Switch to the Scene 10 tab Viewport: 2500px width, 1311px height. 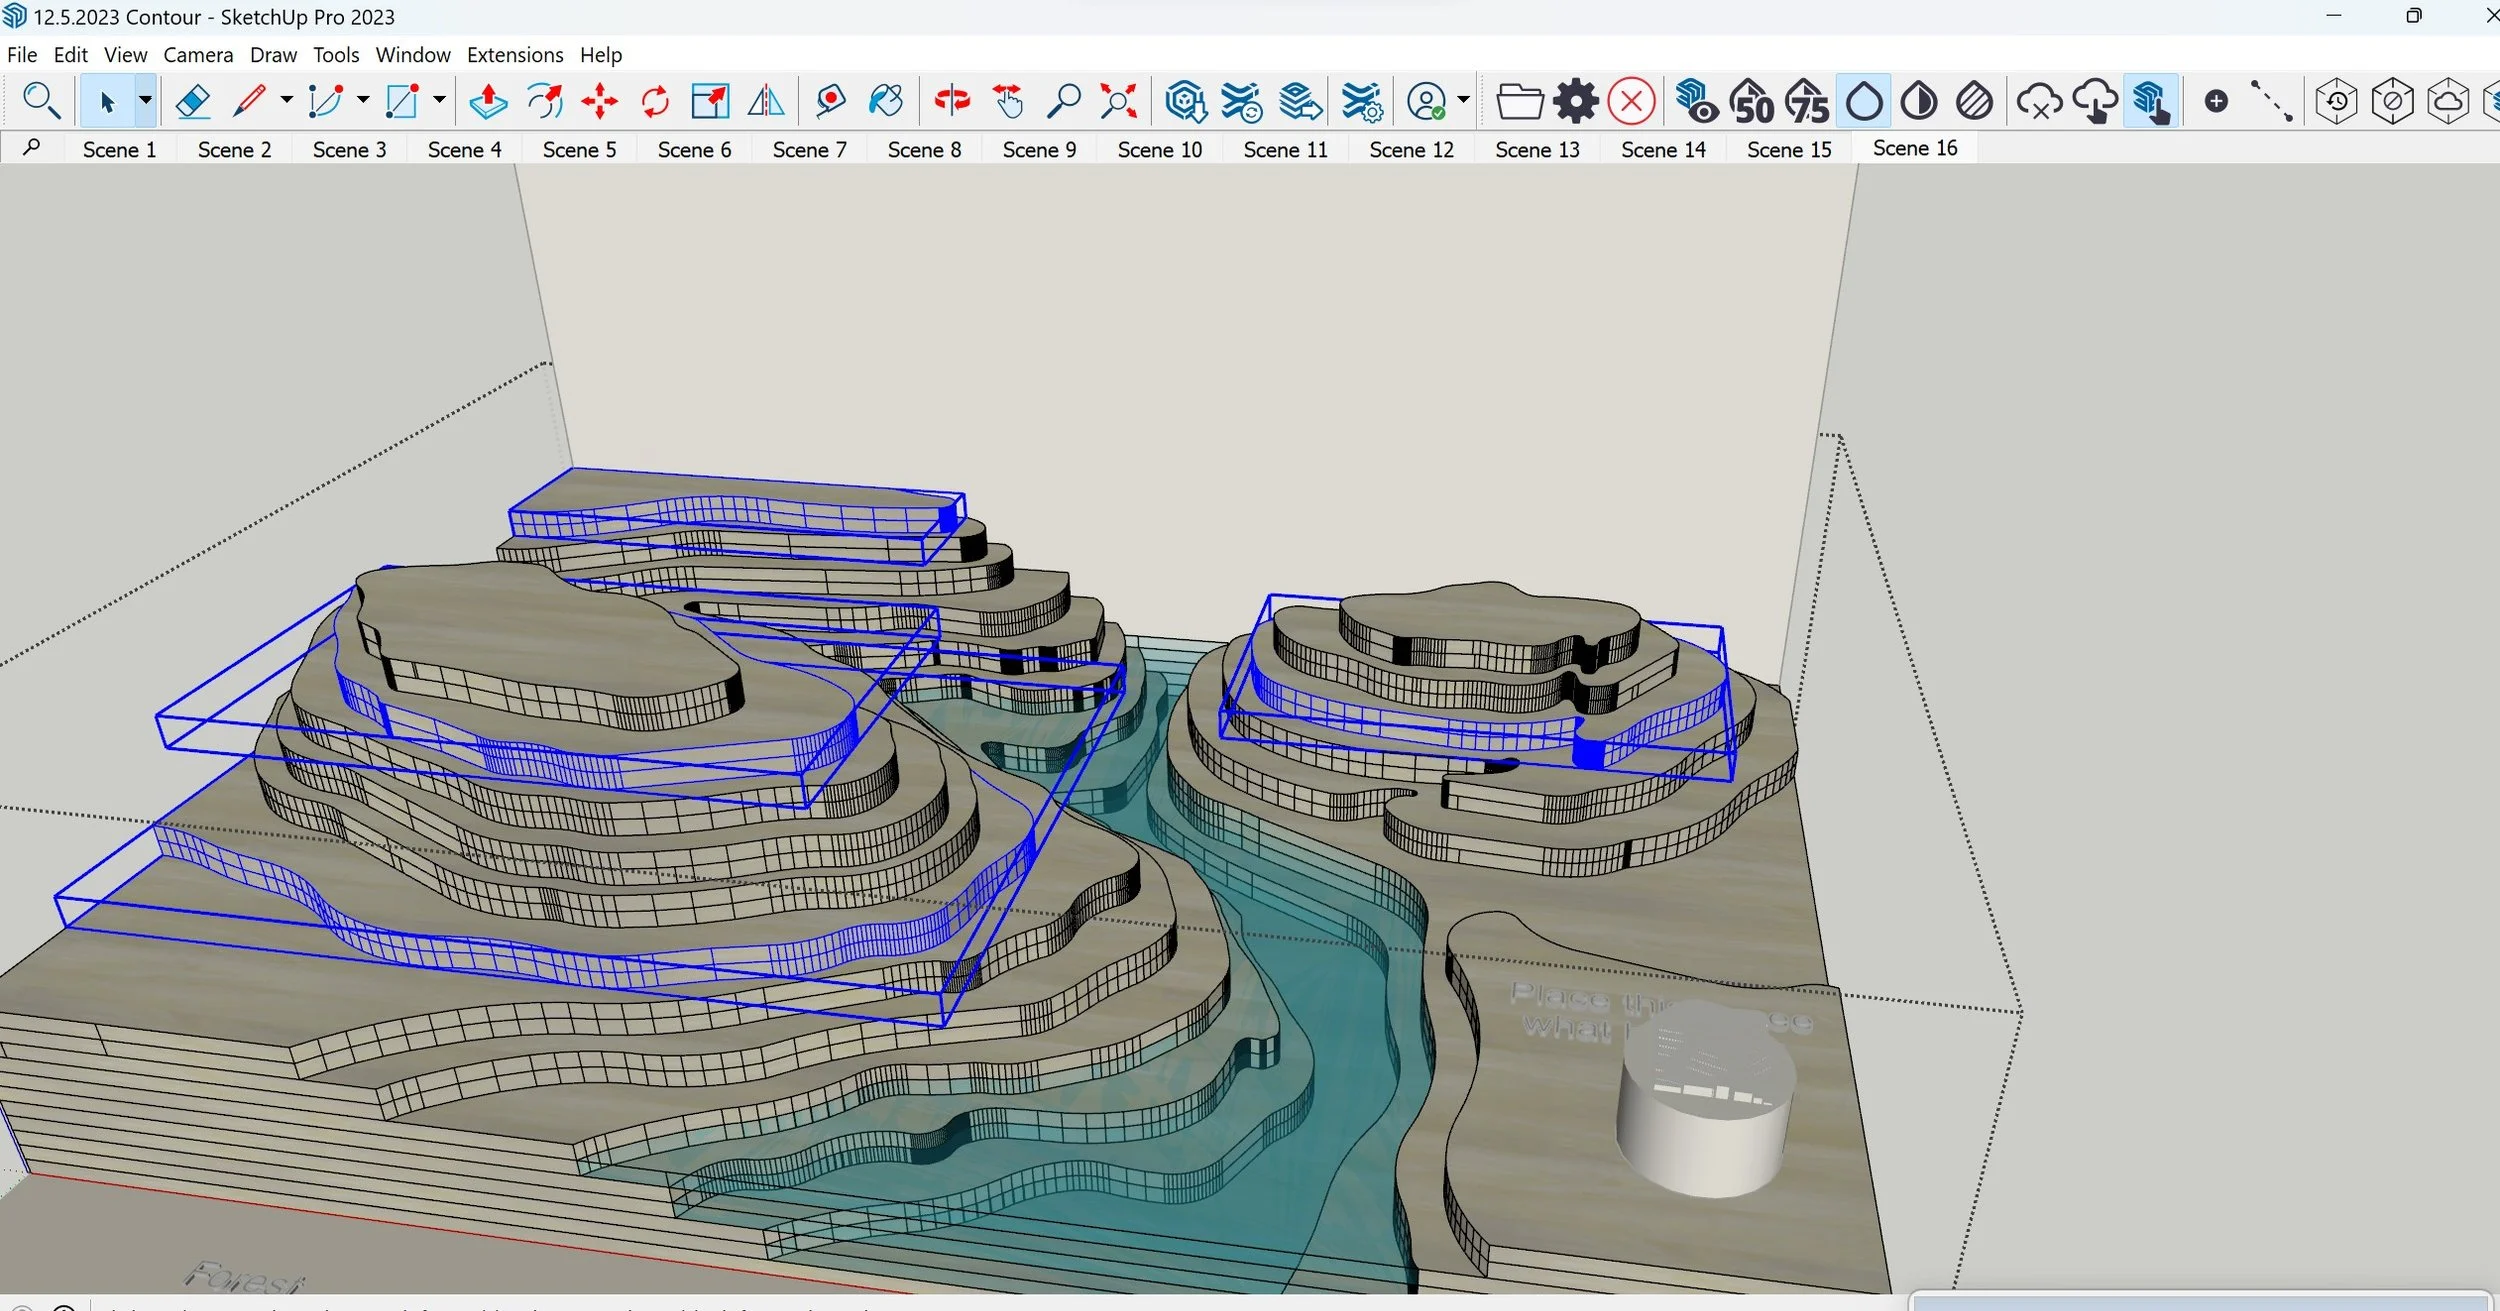[x=1159, y=150]
